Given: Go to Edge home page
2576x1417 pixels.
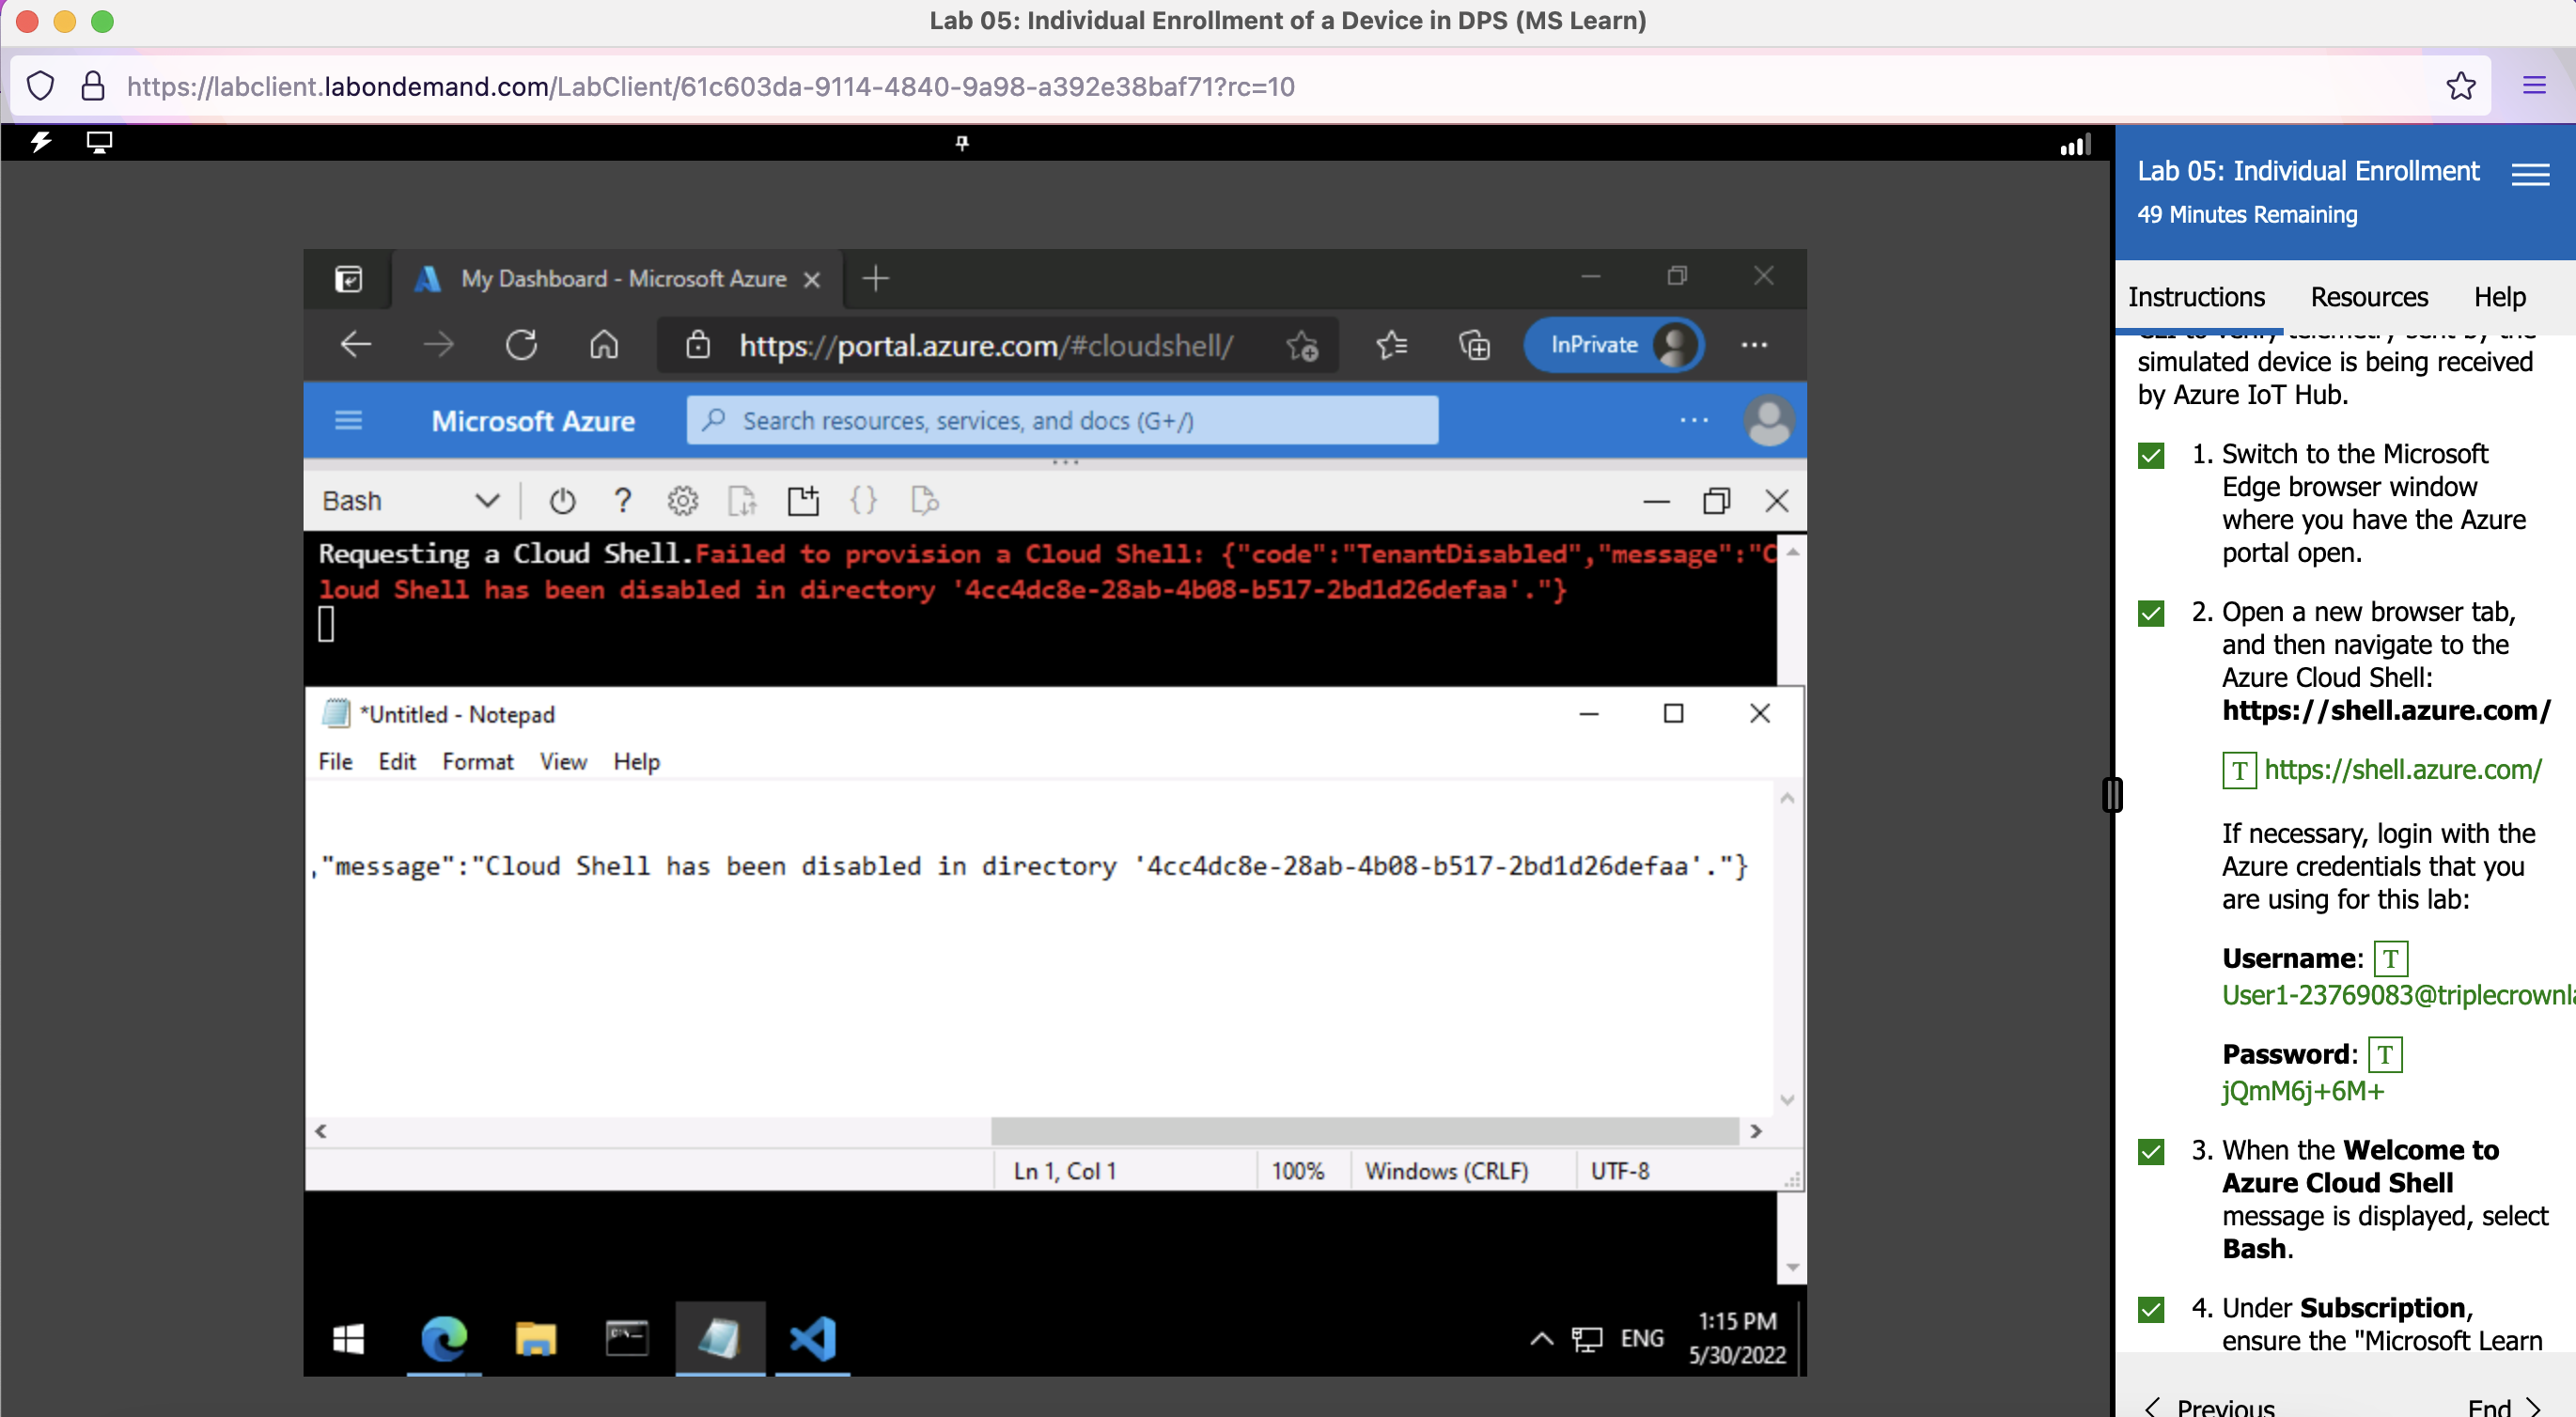Looking at the screenshot, I should [604, 345].
